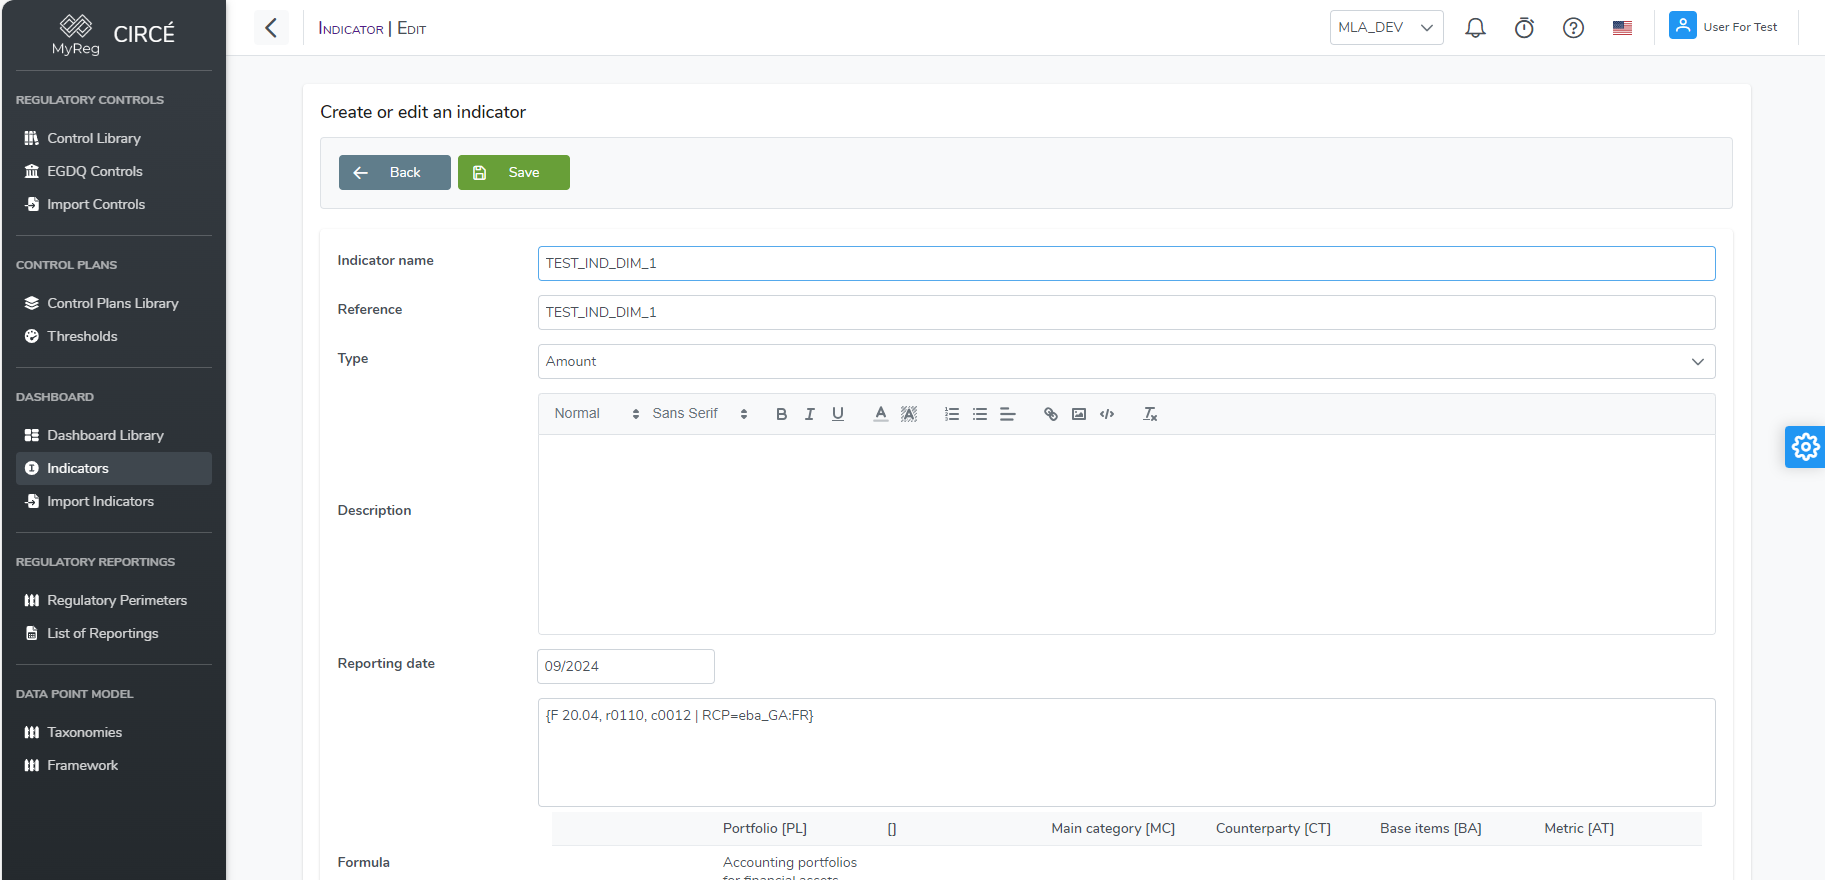Viewport: 1825px width, 880px height.
Task: Toggle italic formatting in description editor
Action: point(809,414)
